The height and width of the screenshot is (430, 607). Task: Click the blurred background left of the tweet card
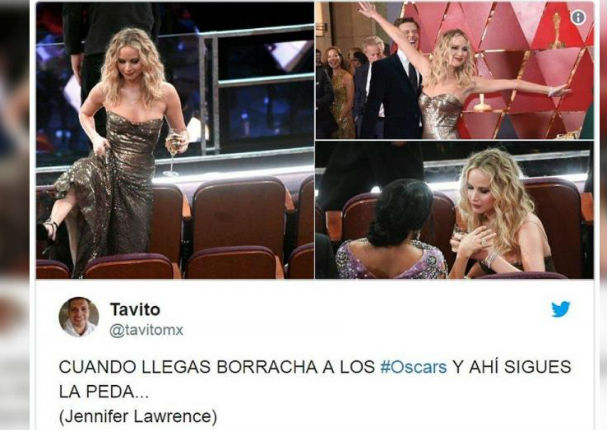click(x=14, y=215)
